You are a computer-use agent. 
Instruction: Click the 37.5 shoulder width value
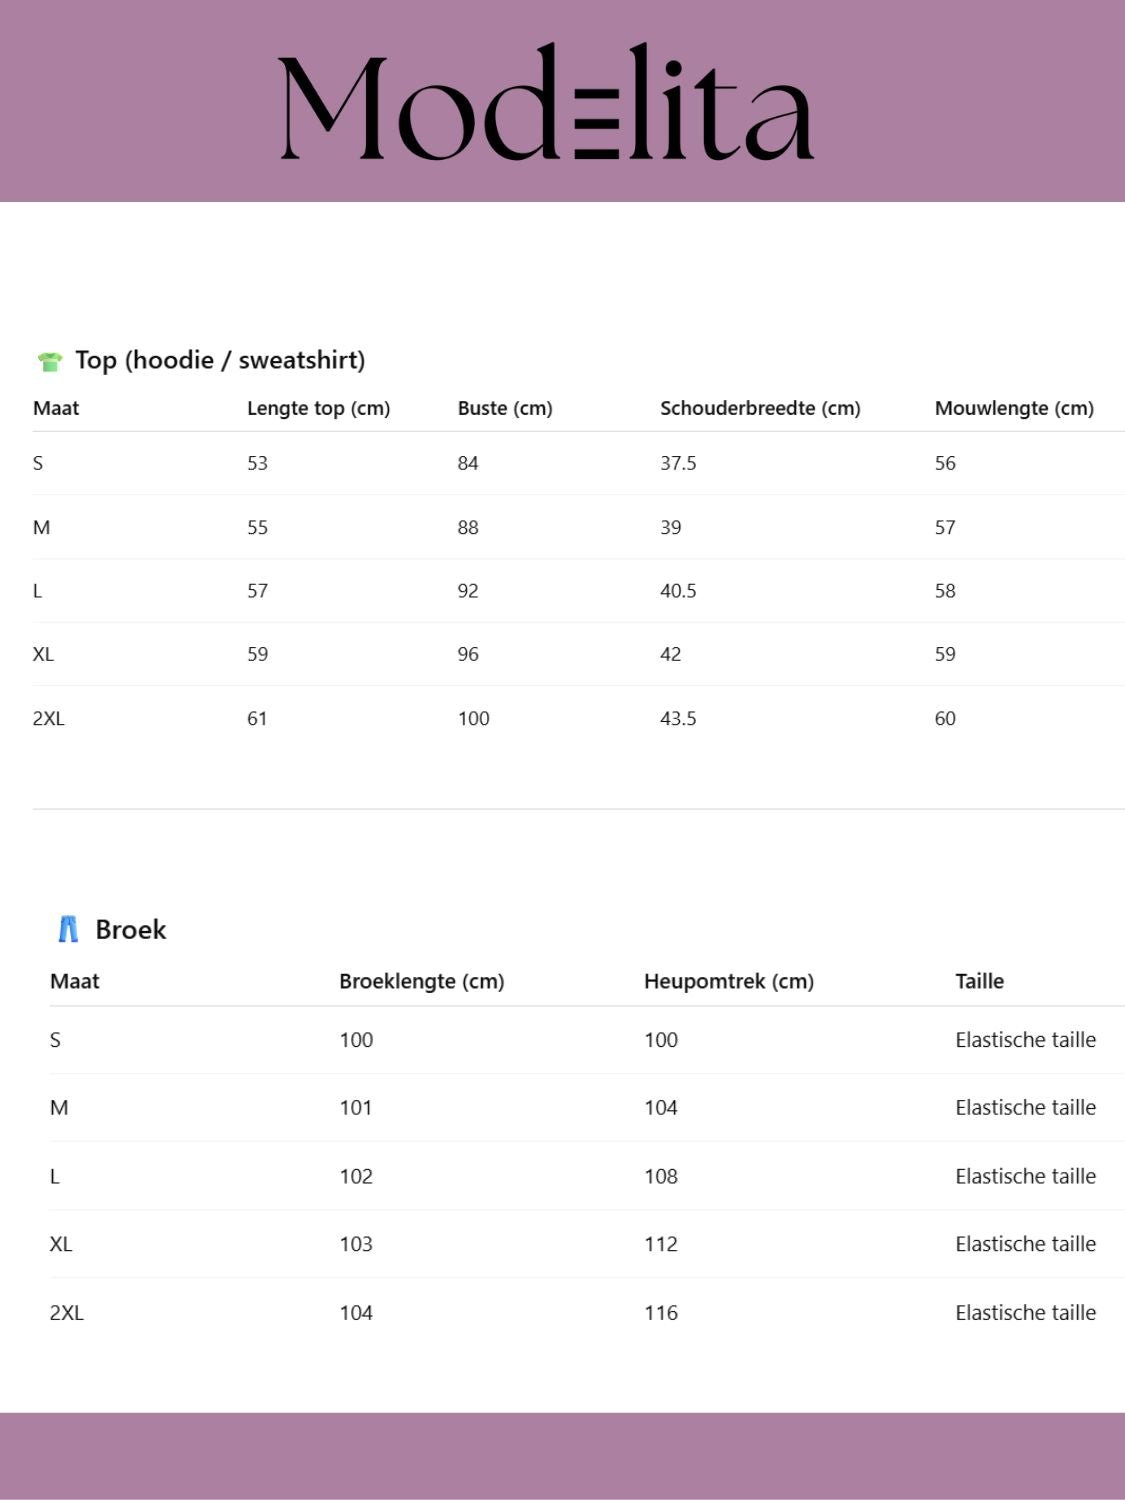tap(678, 463)
